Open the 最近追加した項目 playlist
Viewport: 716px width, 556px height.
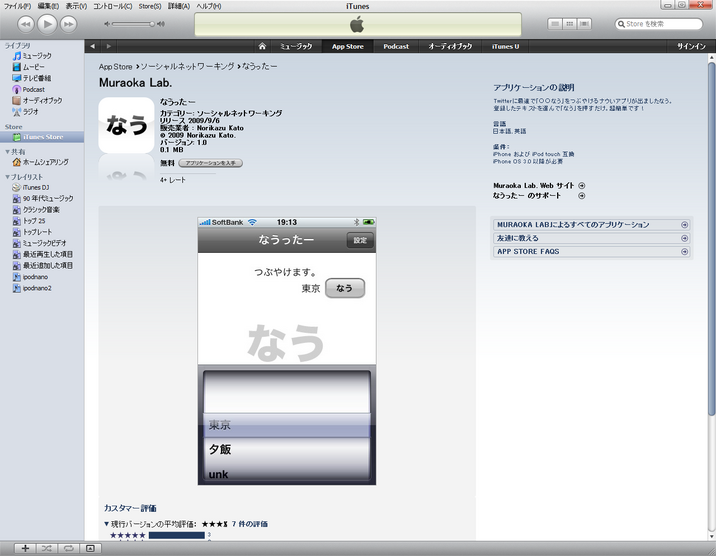tap(42, 266)
